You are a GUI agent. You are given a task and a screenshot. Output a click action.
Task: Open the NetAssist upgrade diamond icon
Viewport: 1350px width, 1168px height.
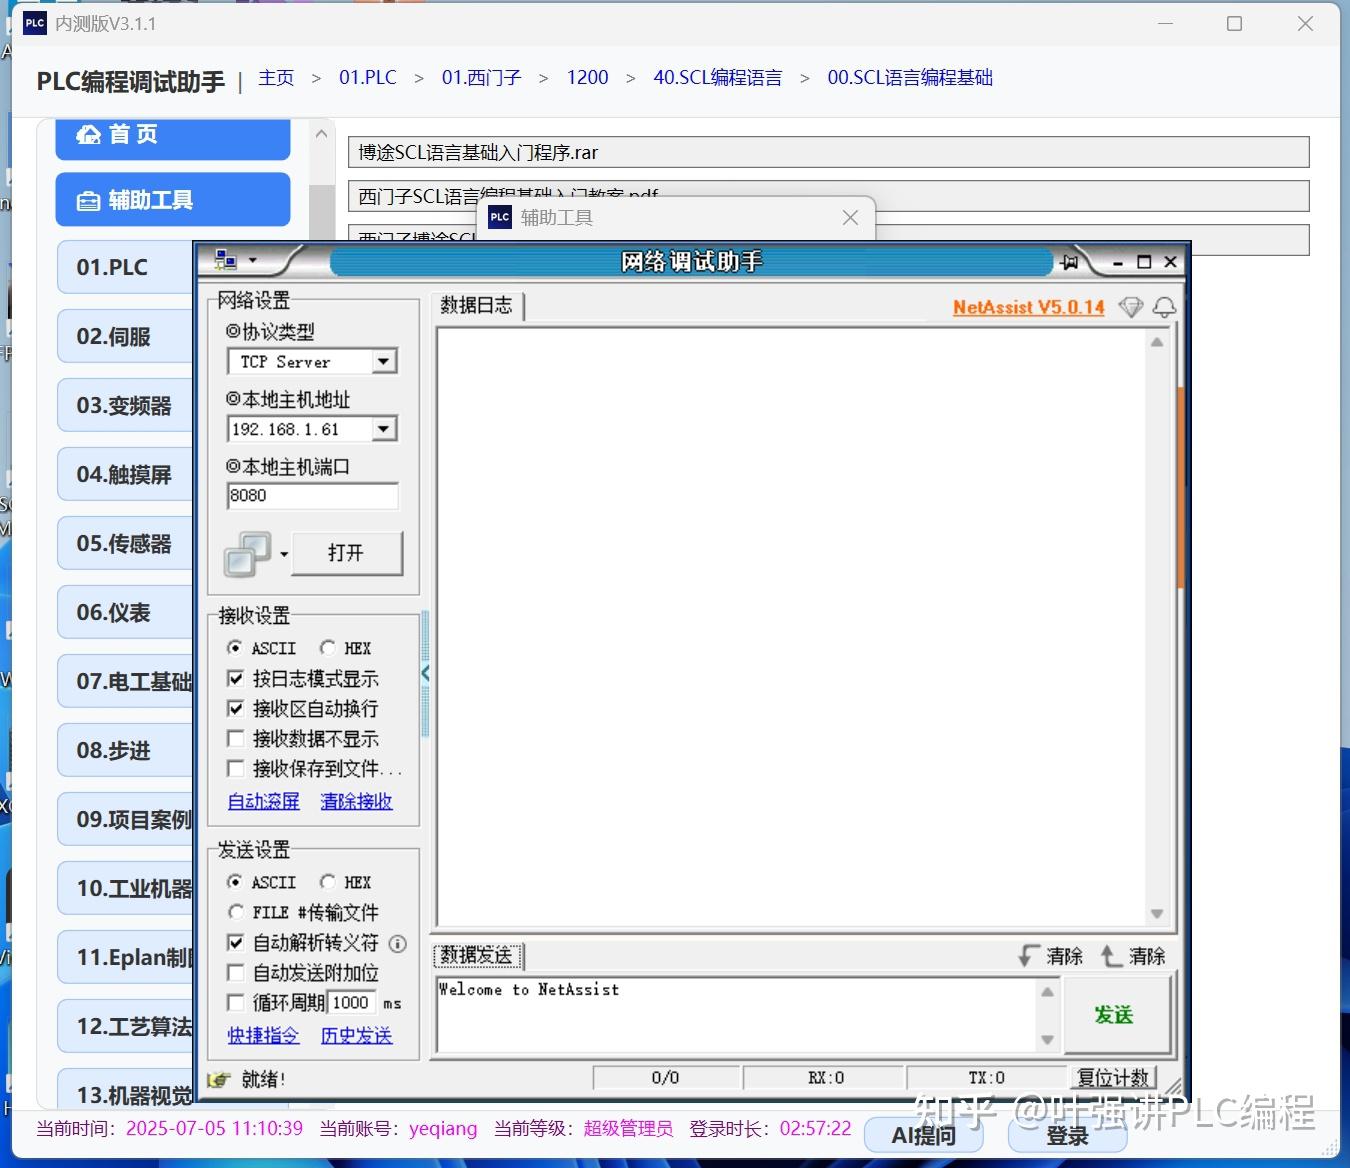pos(1130,307)
